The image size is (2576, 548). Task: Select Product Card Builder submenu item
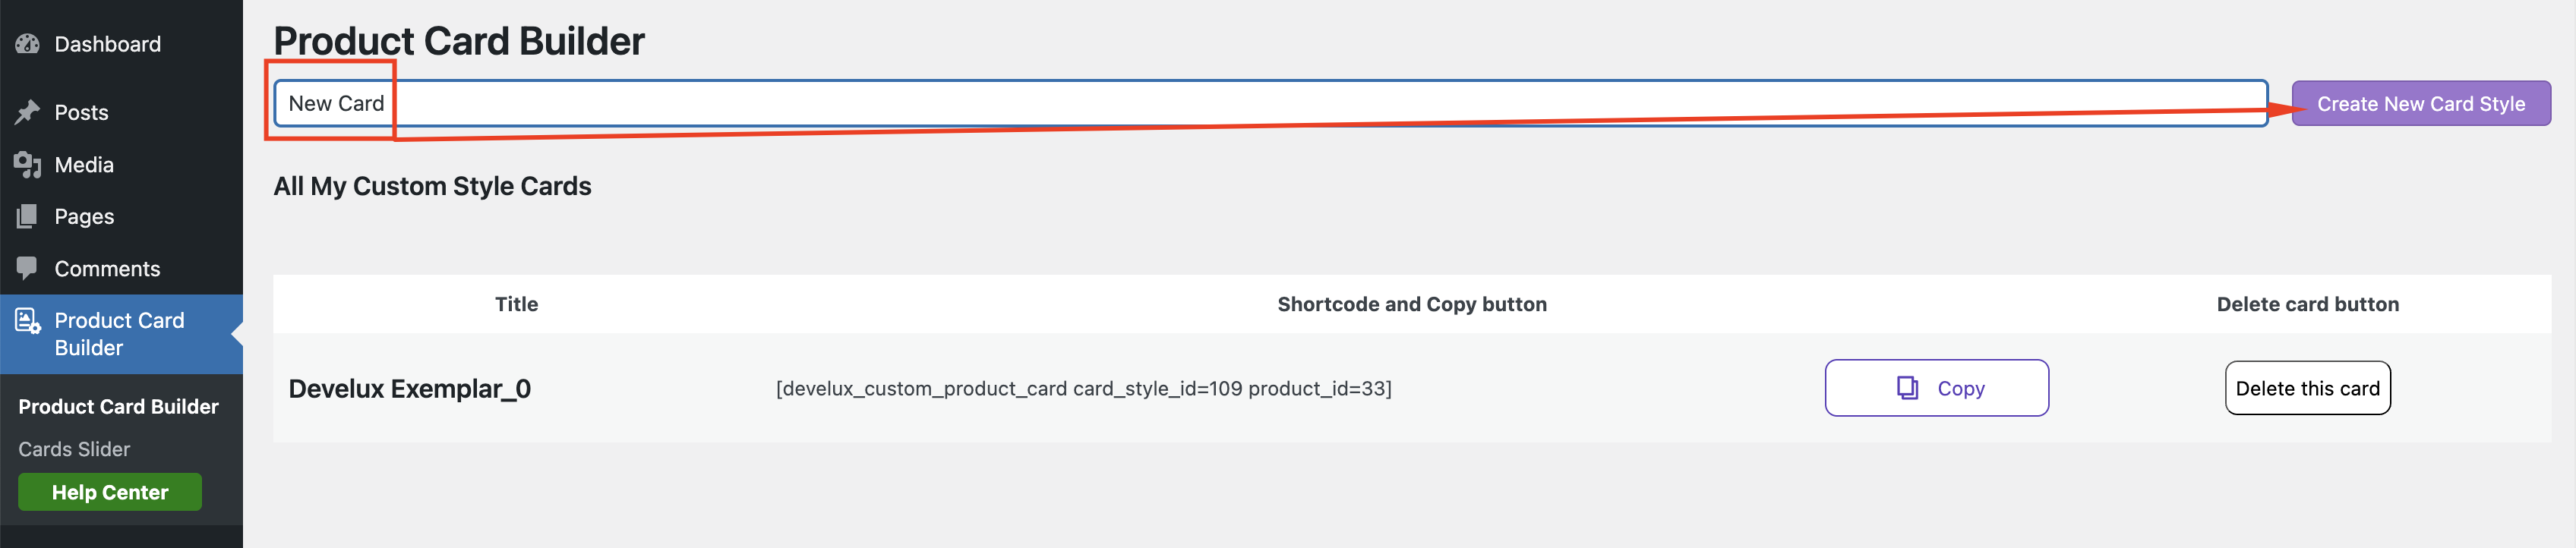(x=118, y=407)
